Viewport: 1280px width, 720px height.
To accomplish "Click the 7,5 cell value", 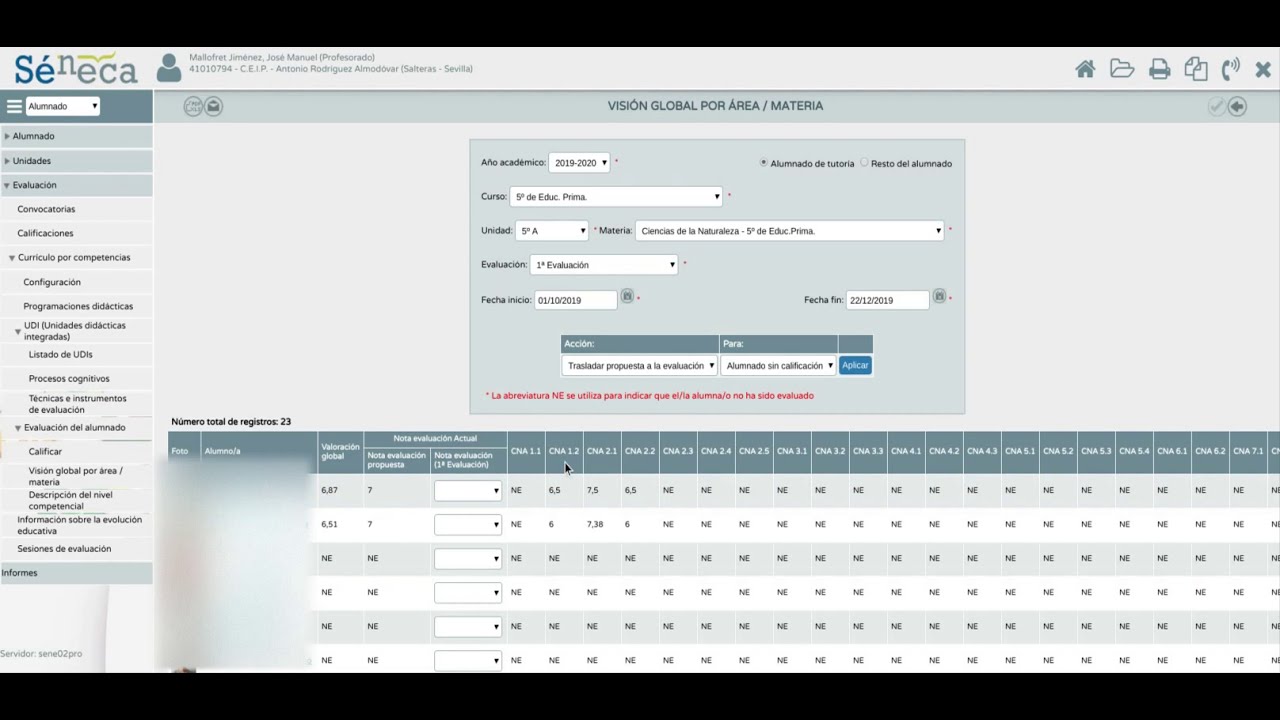I will [592, 491].
